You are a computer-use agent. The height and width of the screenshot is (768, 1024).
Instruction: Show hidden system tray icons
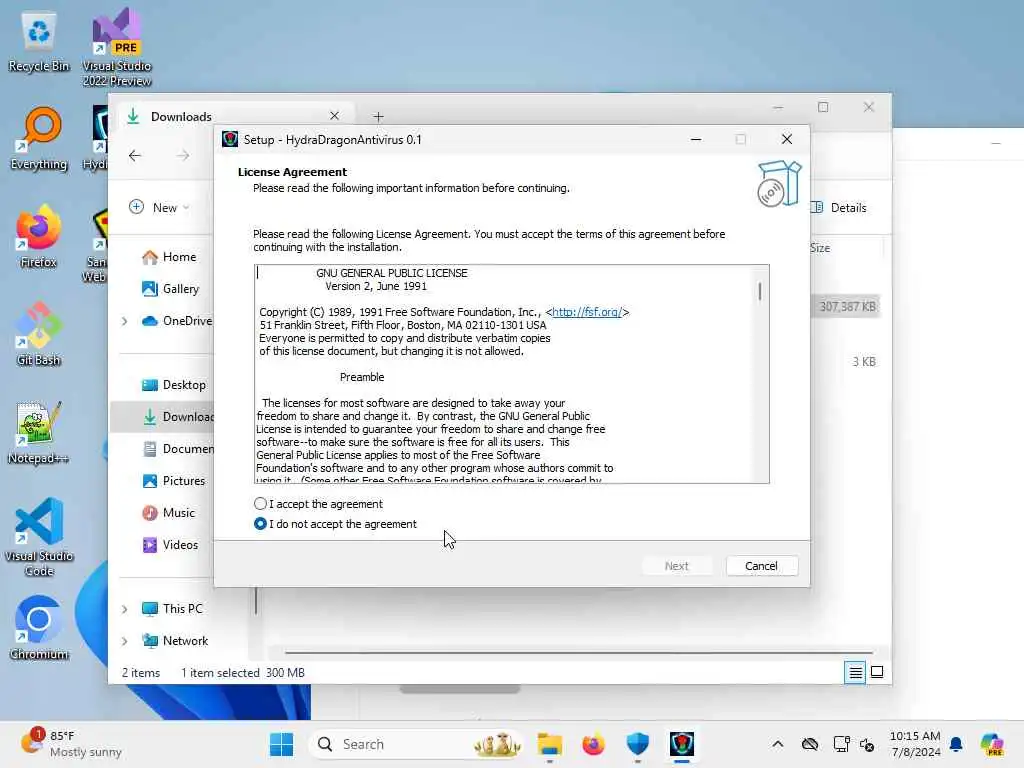(777, 744)
